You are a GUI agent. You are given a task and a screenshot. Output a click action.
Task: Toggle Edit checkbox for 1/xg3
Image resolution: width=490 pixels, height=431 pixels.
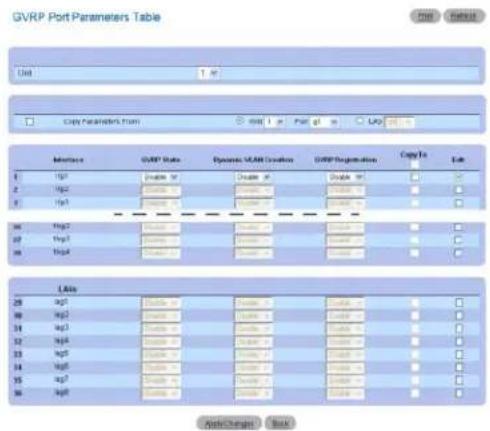[458, 240]
